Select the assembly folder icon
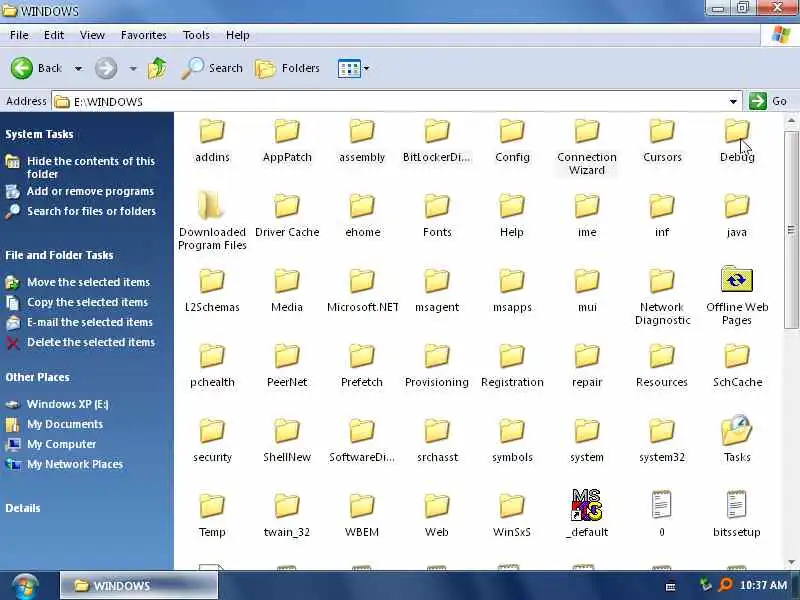 pos(362,131)
